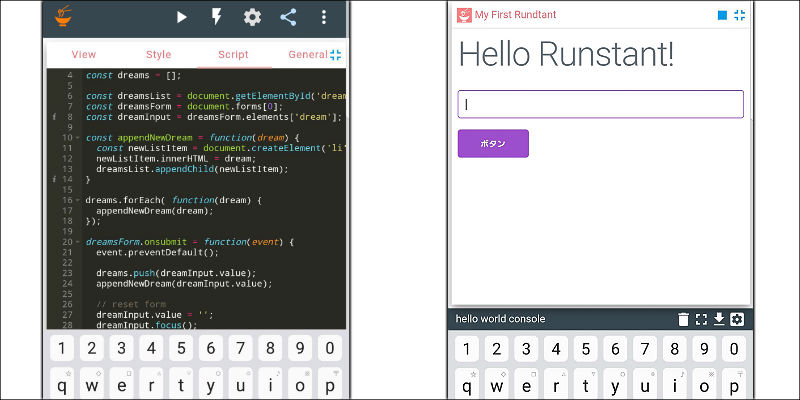The image size is (800, 400).
Task: Tap the purple ボタン button
Action: [x=493, y=143]
